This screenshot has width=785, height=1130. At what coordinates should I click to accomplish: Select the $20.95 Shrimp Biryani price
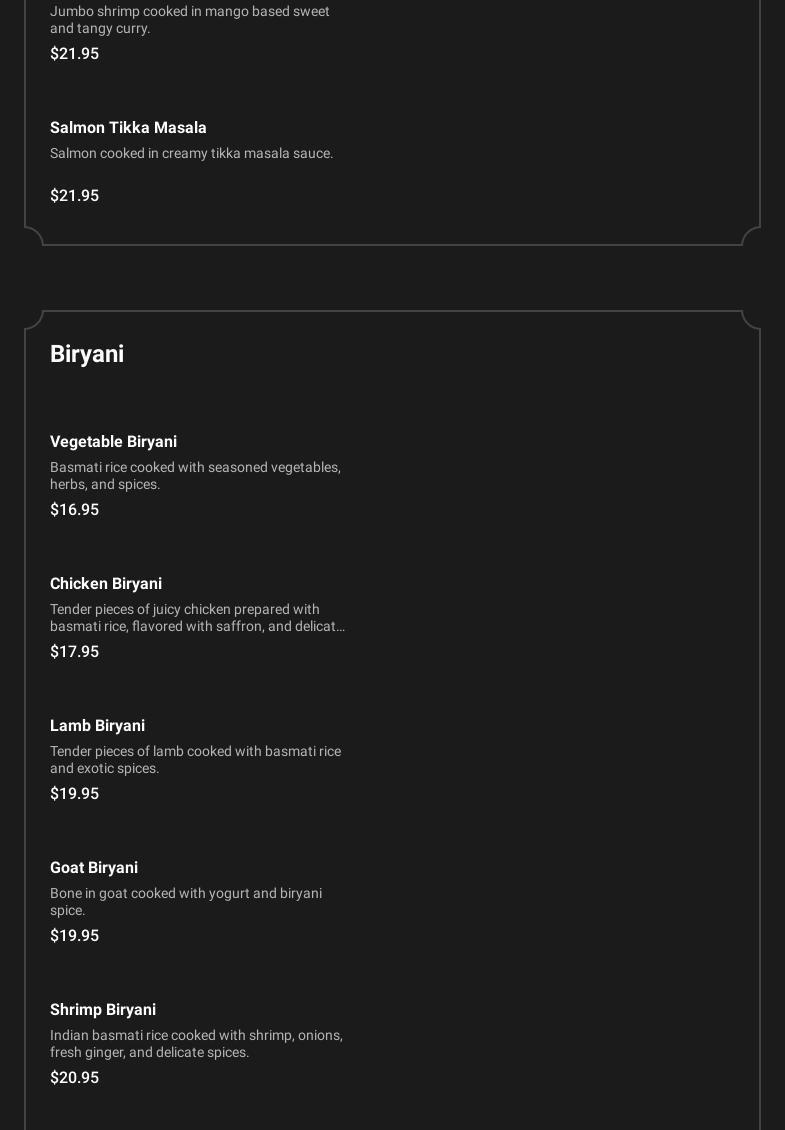[x=74, y=1077]
